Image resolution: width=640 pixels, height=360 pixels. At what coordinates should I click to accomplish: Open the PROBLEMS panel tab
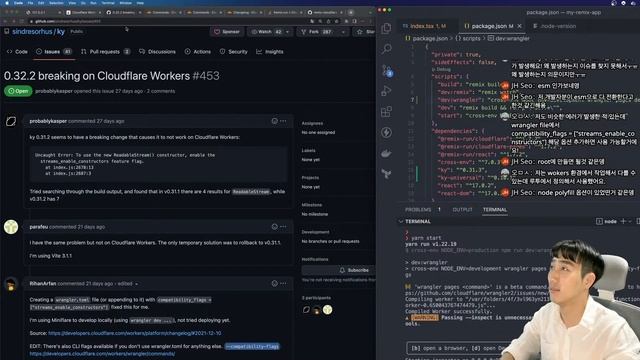tap(418, 210)
